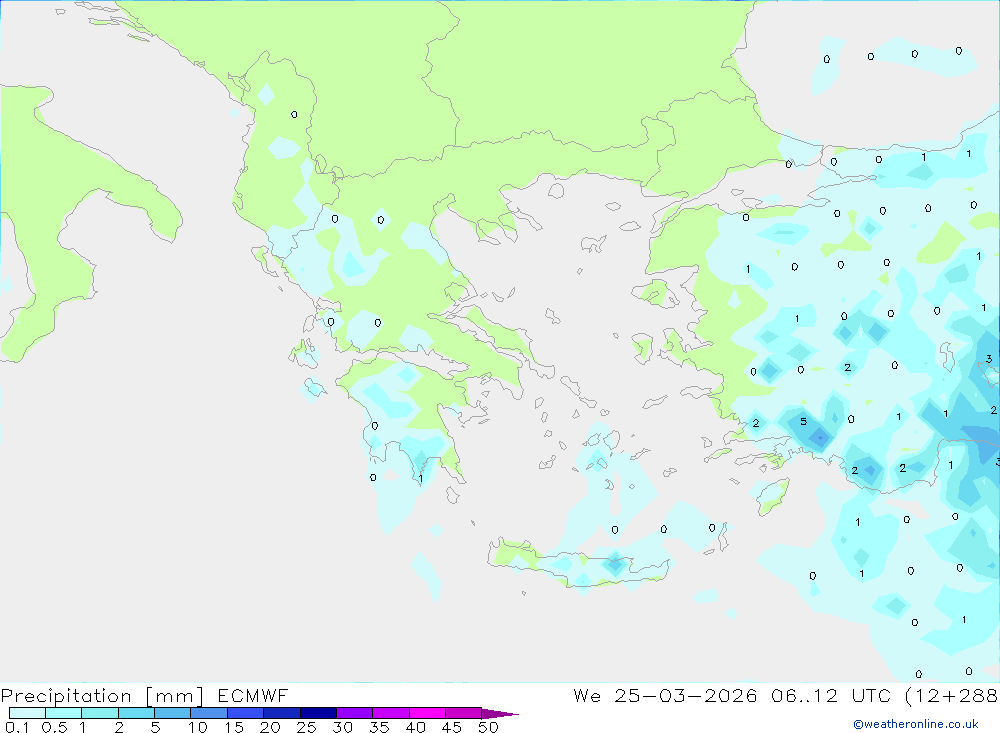
Task: Click the 0.1 to 0.5 mm legend swatch
Action: 27,713
